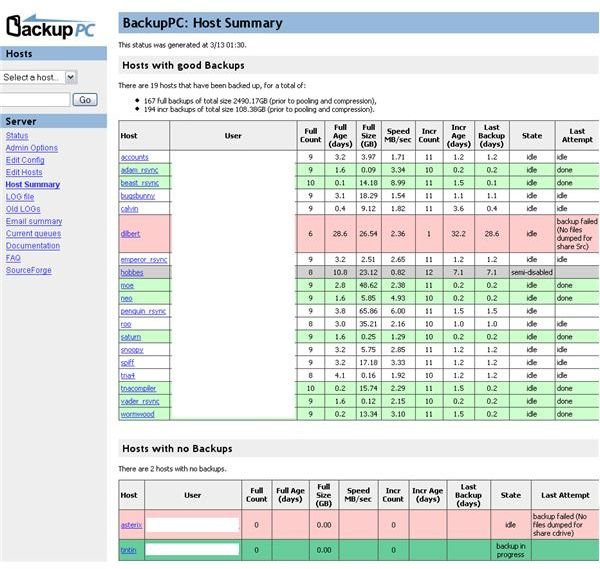The height and width of the screenshot is (569, 600).
Task: Click full size 65.86 in penguin_rsync row
Action: (368, 311)
